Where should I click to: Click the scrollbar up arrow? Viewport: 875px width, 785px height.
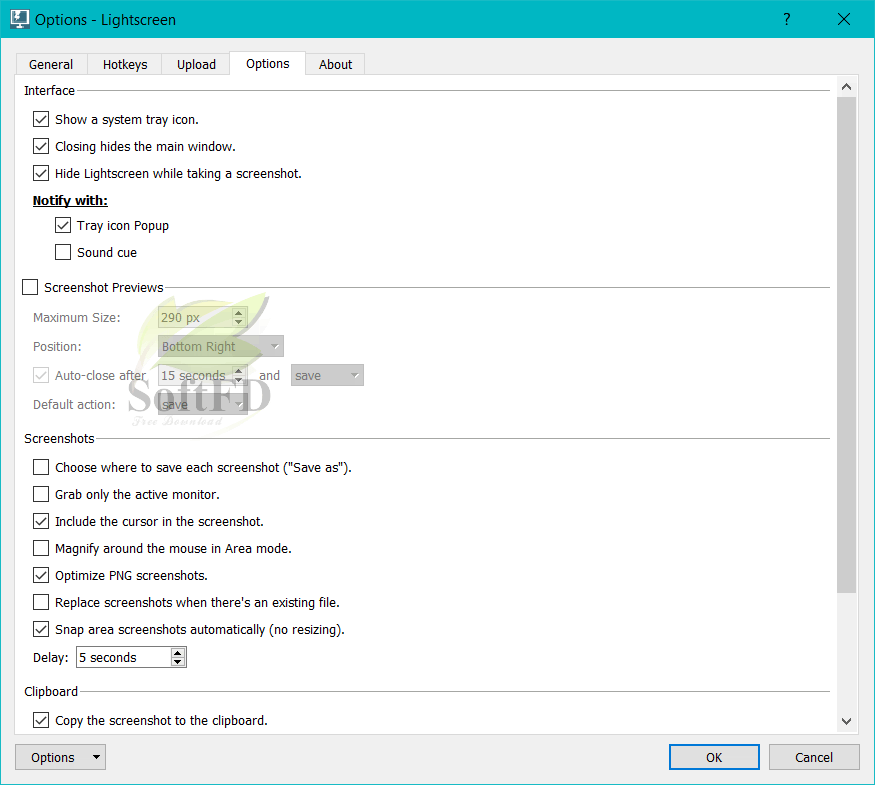[846, 87]
